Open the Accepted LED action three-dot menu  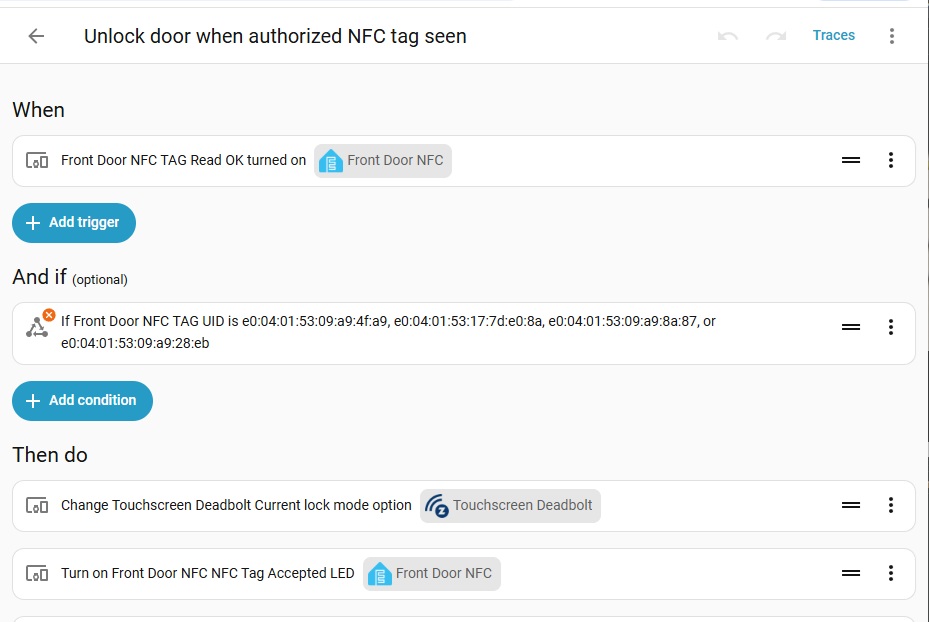[x=890, y=573]
